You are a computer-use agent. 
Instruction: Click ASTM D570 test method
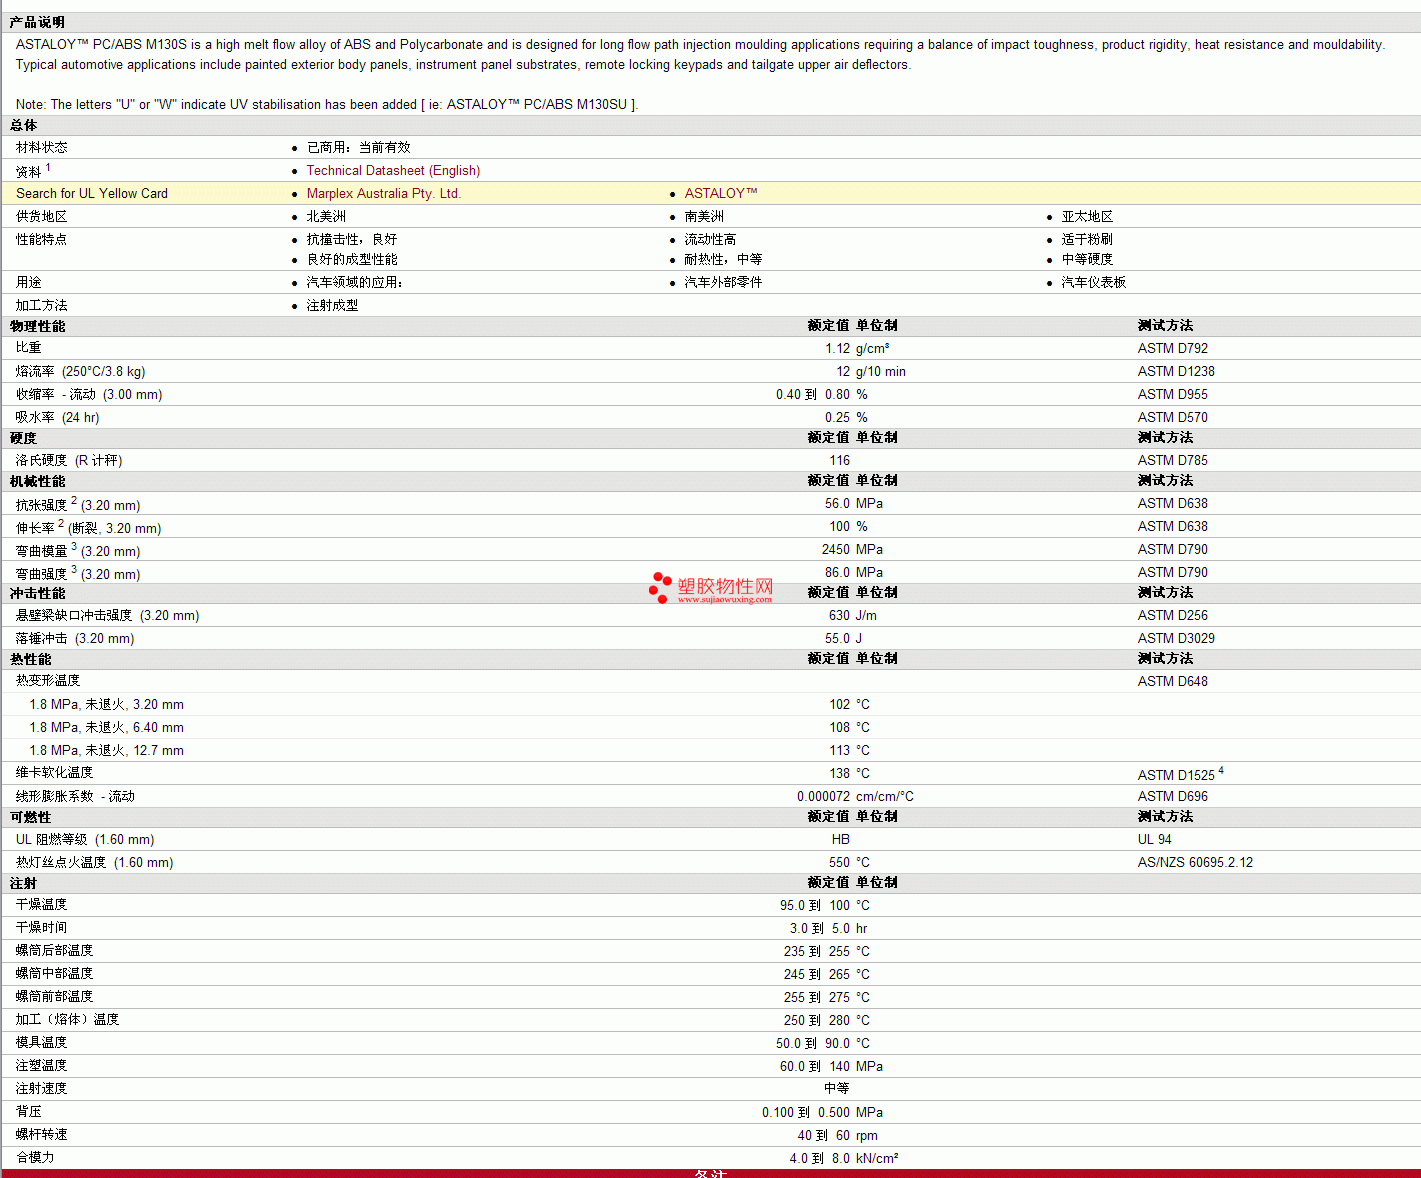1173,418
